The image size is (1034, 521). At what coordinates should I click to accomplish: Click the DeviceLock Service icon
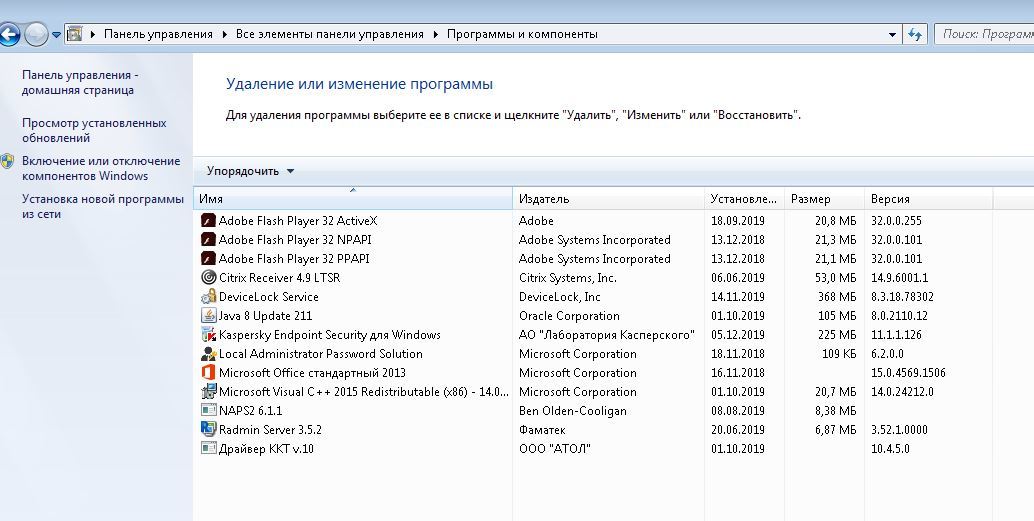point(208,297)
